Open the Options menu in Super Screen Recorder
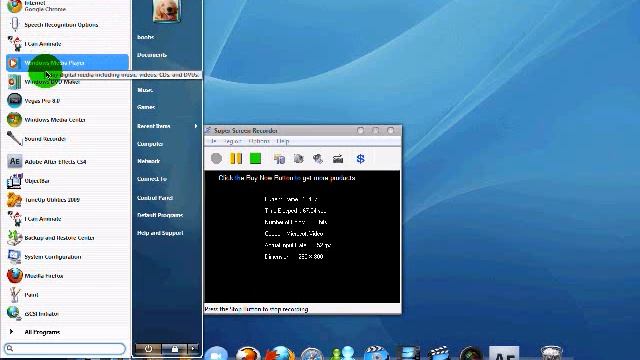Image resolution: width=640 pixels, height=360 pixels. pos(259,141)
